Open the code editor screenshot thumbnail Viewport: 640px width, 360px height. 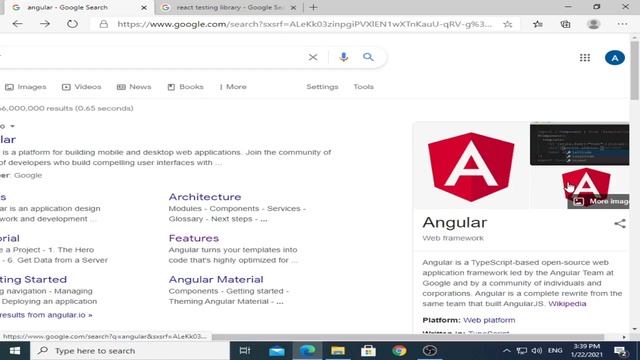pos(579,144)
